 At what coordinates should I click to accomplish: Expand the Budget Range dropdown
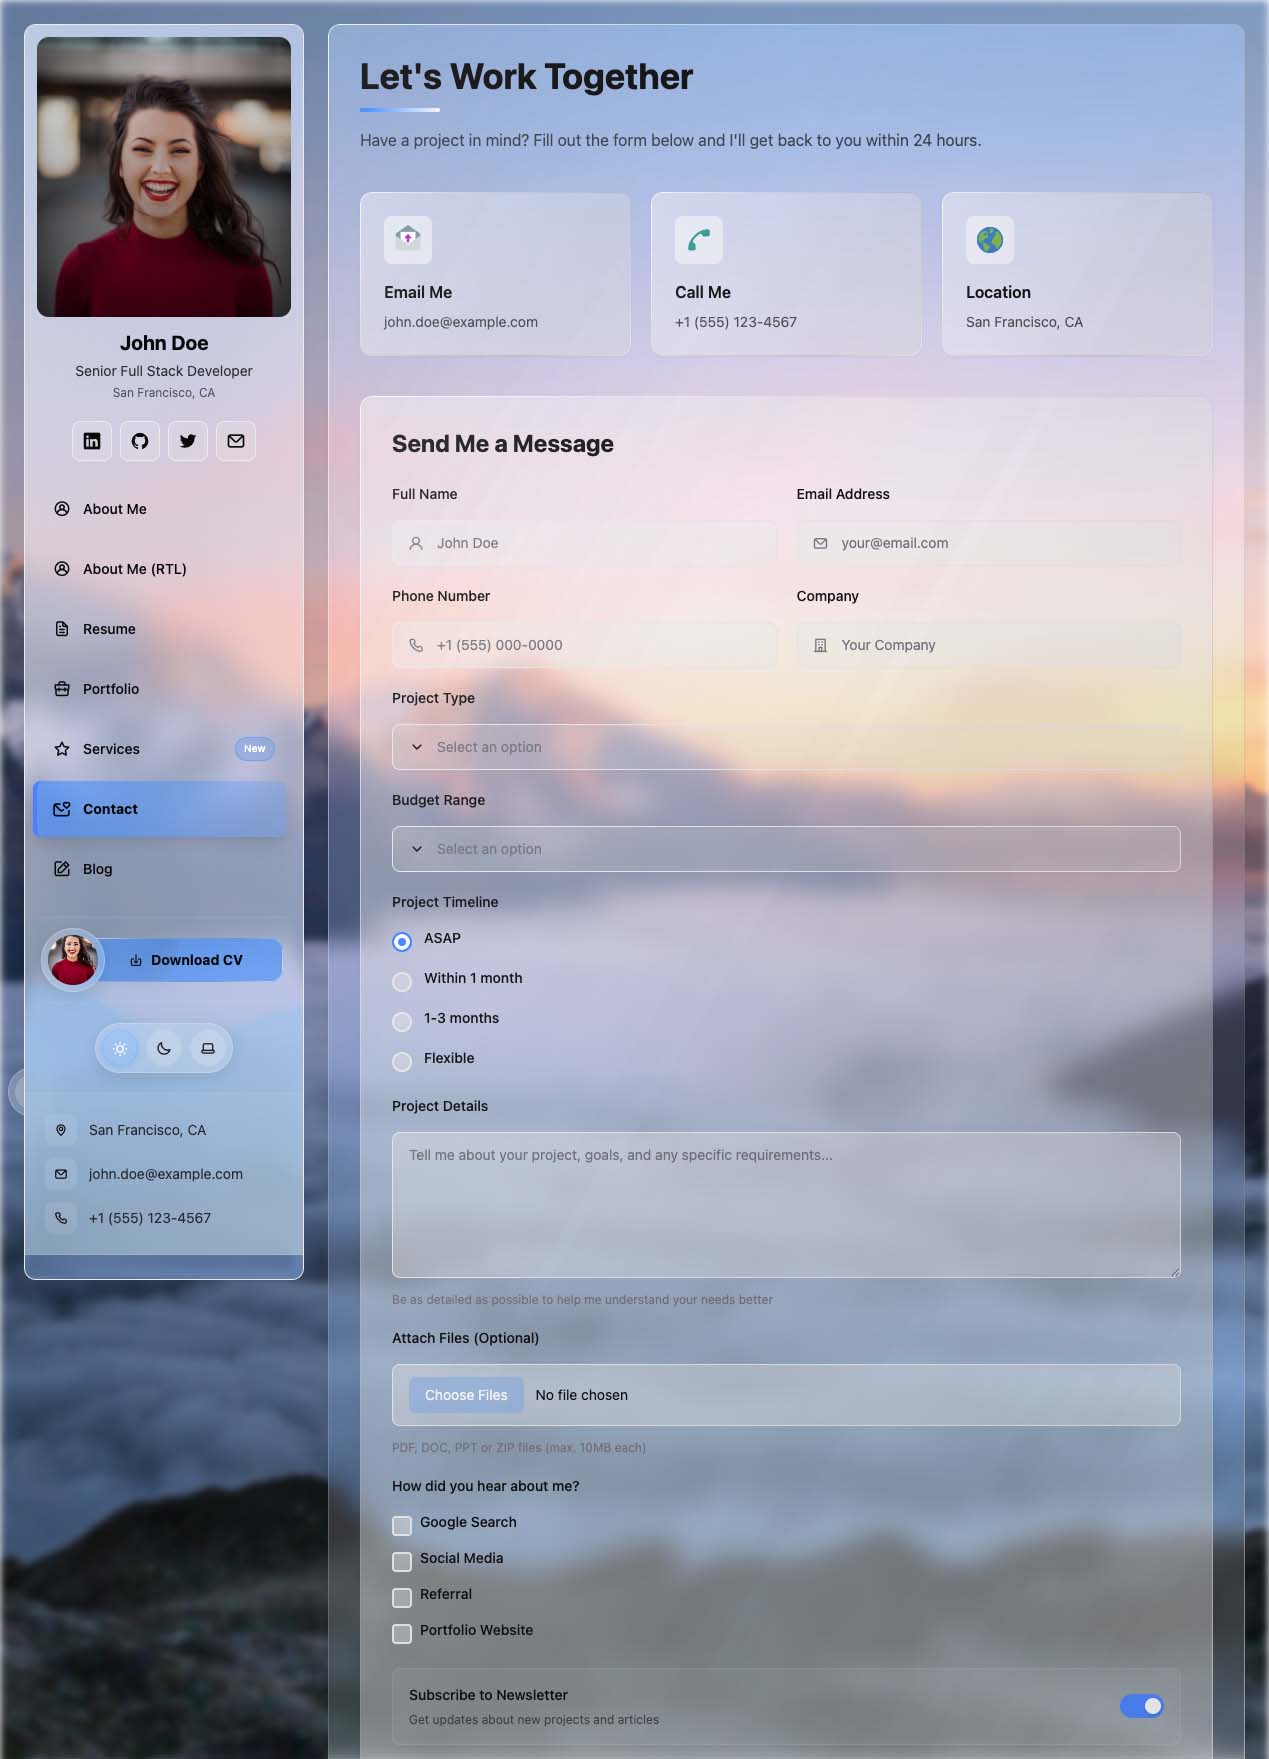(785, 849)
